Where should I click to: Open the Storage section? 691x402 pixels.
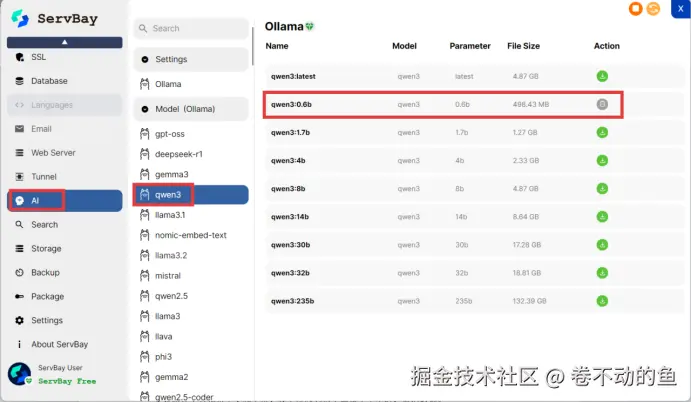tap(65, 249)
